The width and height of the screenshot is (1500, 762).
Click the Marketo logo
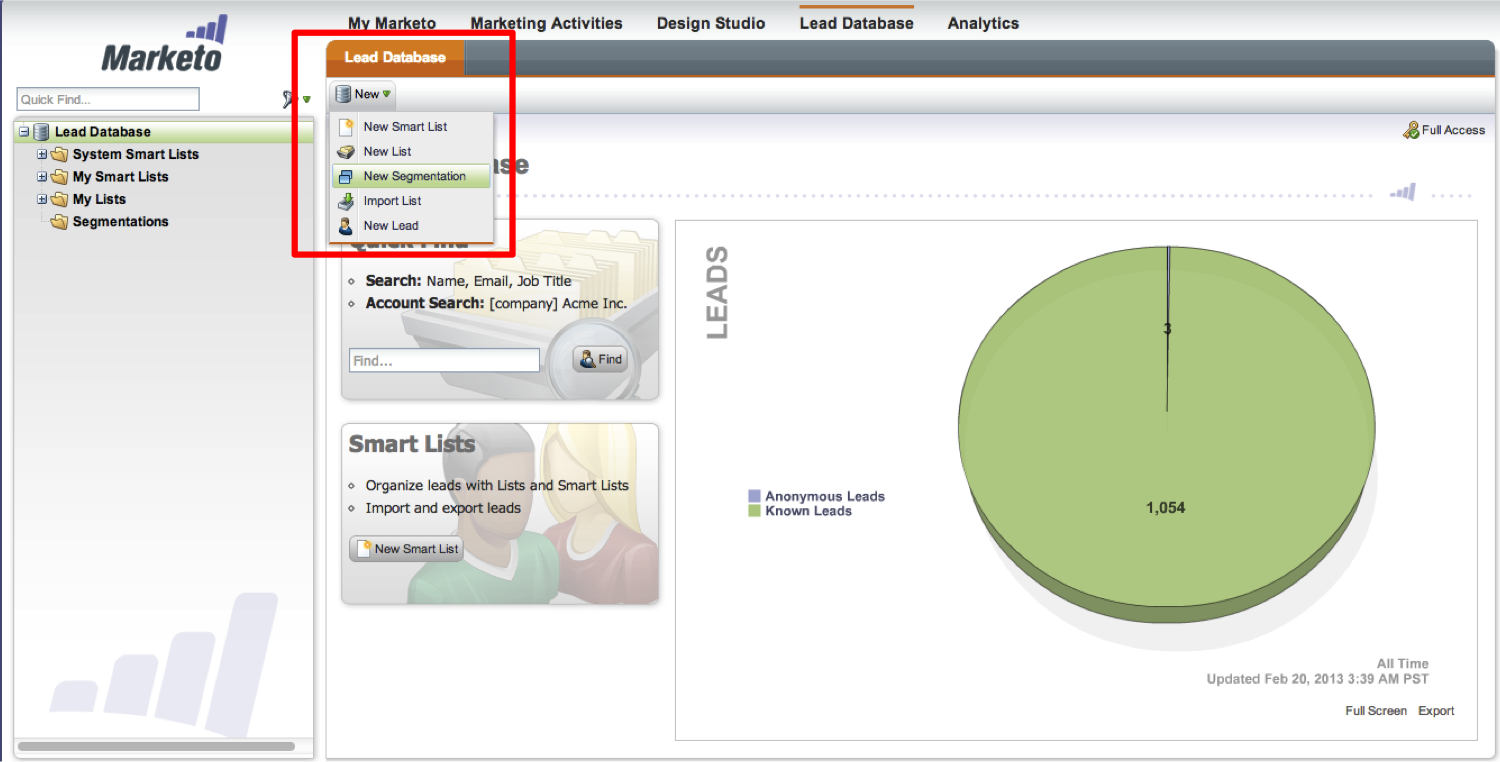[x=162, y=46]
